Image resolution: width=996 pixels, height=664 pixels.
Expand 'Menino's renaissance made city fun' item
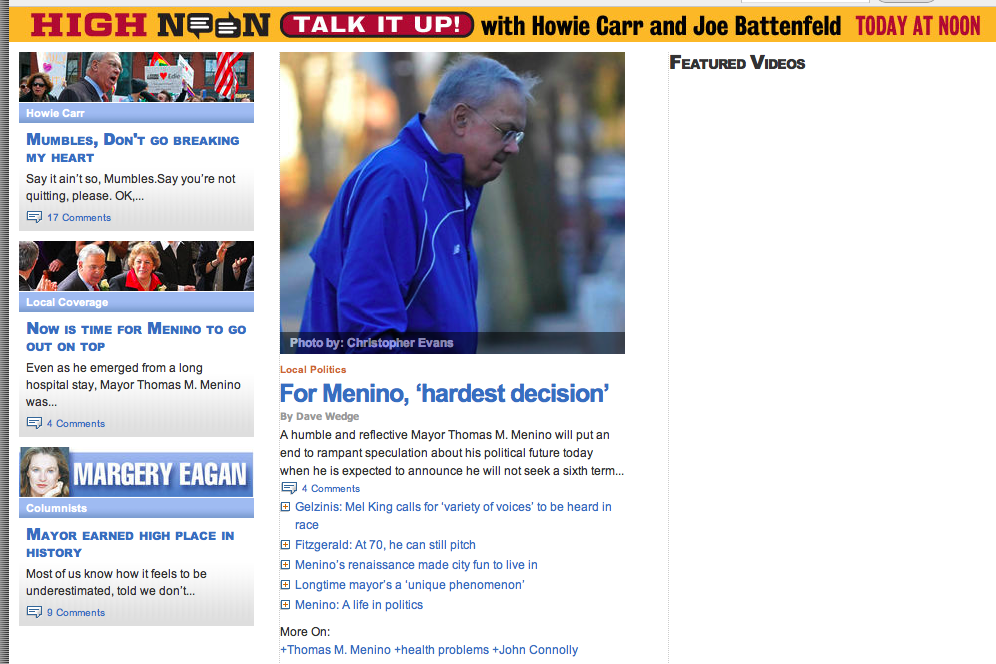tap(286, 565)
